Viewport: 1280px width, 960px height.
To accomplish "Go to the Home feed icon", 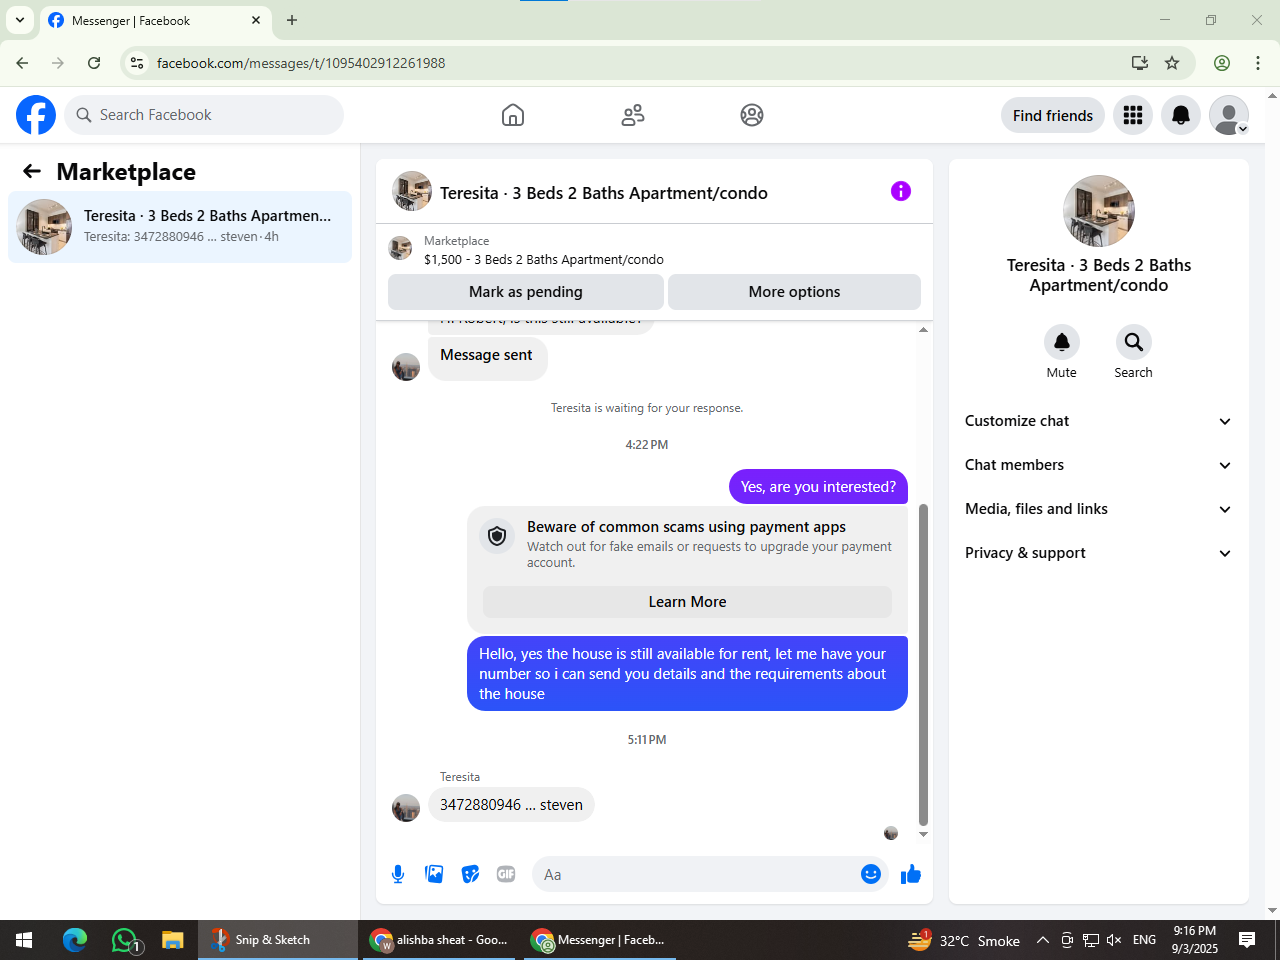I will (x=513, y=115).
